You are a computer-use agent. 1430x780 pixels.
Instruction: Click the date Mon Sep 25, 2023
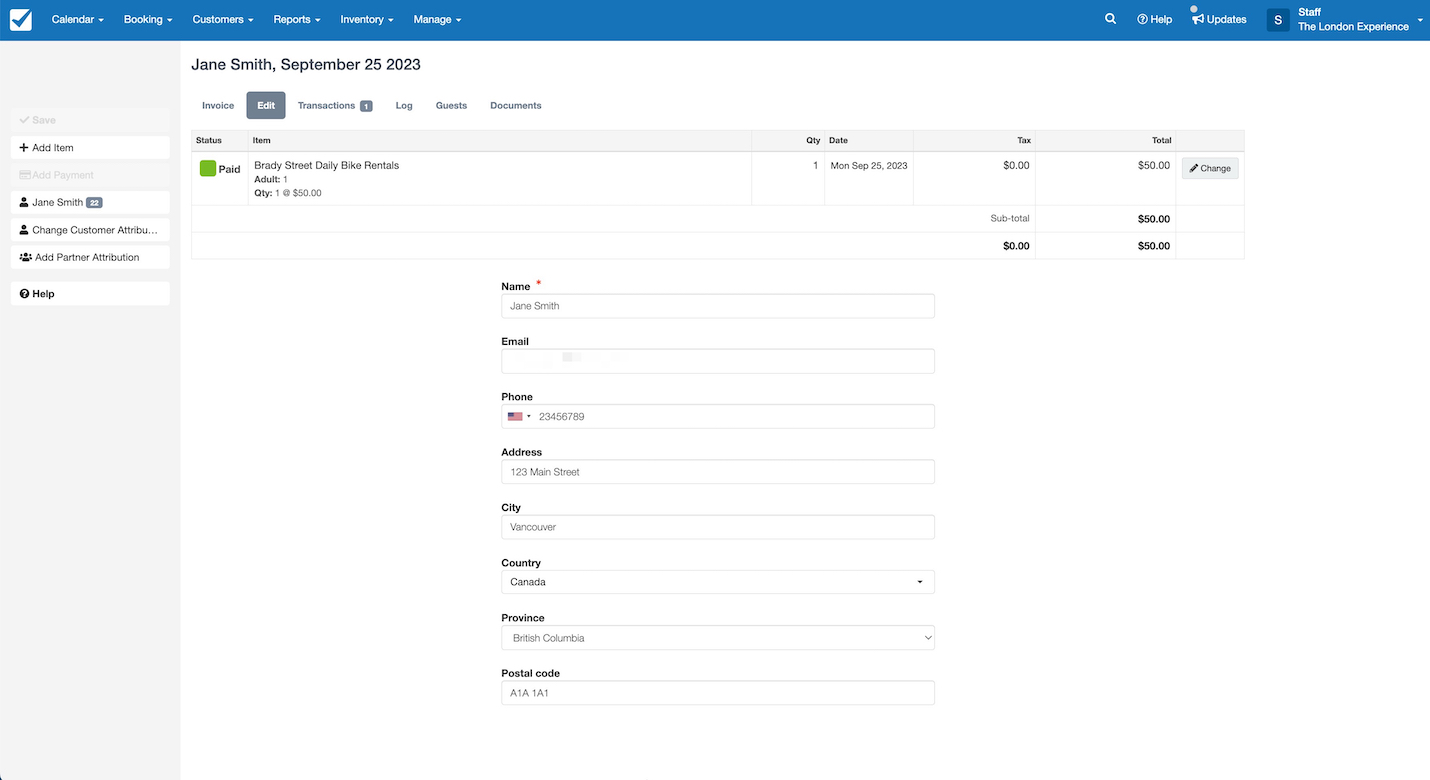[869, 165]
